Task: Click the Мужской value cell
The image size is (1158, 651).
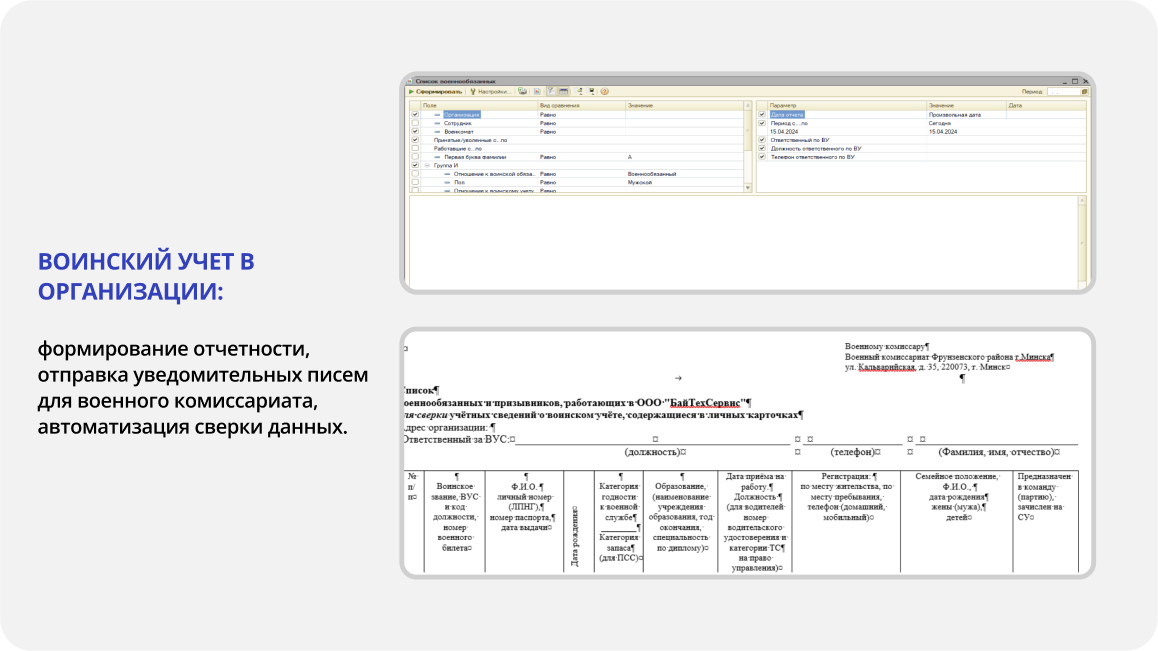Action: [x=640, y=183]
